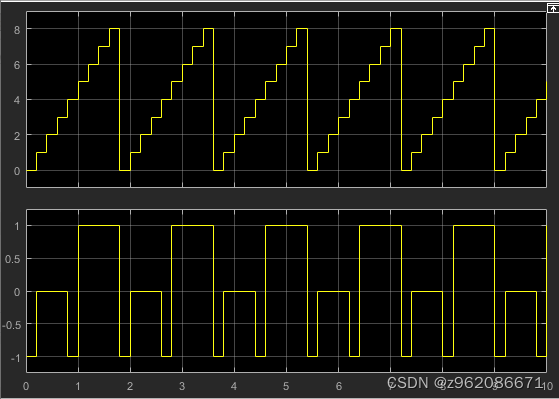Screen dimensions: 559x399
Task: Click the time axis label 10
Action: [x=548, y=386]
